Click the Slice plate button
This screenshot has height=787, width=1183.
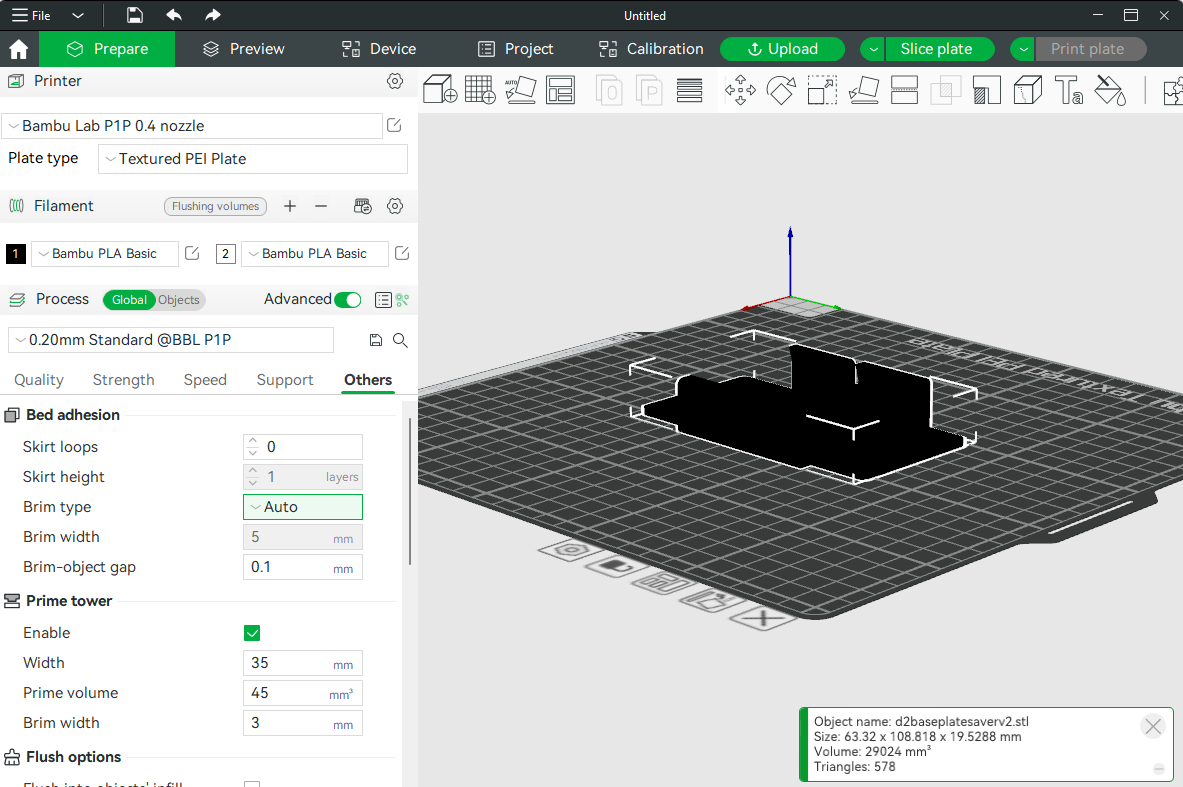click(x=936, y=49)
